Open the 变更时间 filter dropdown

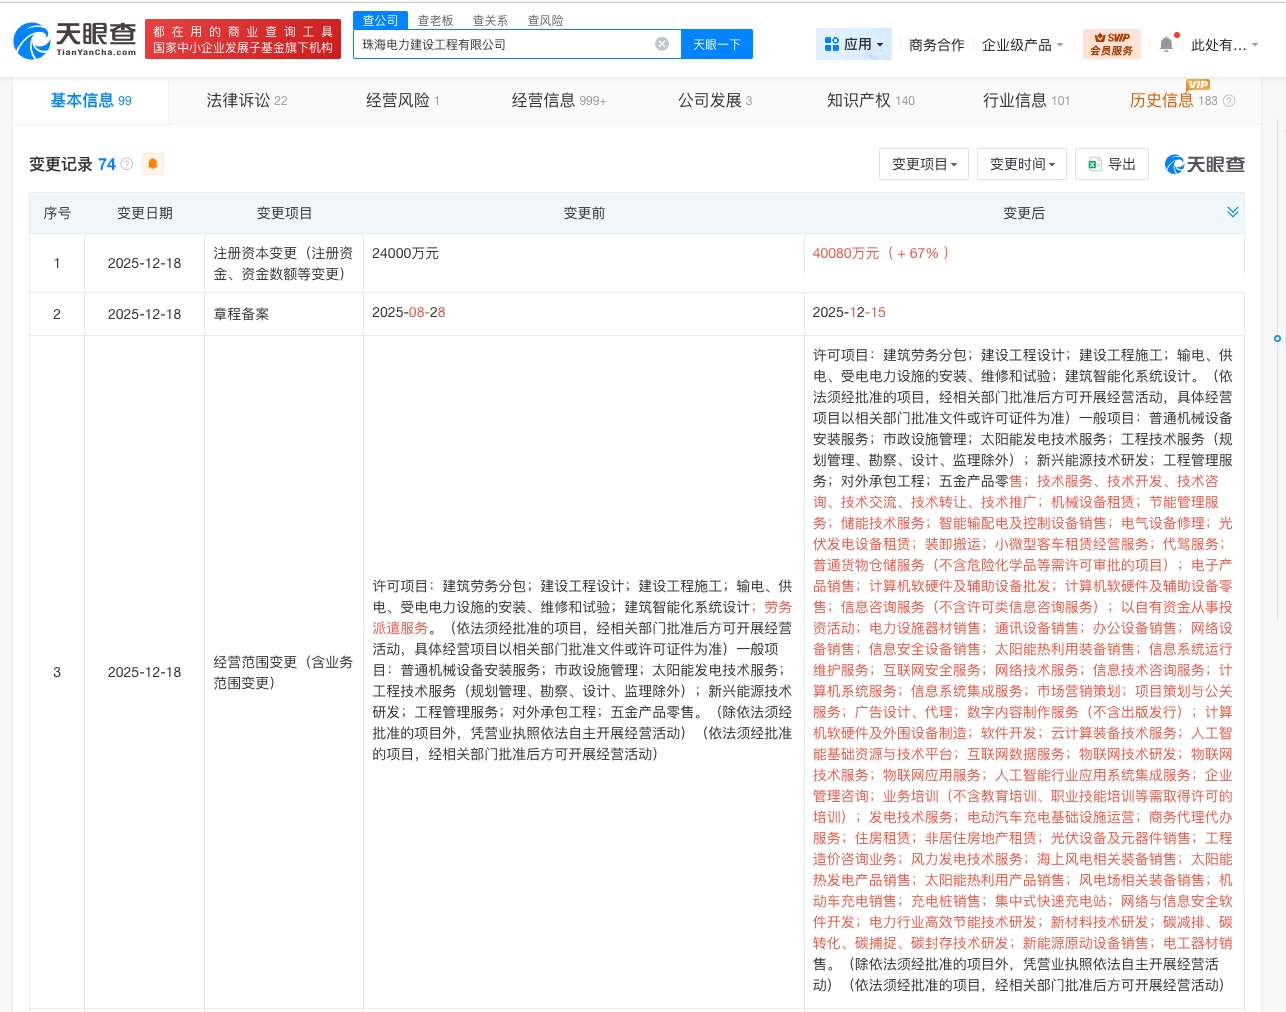coord(1021,164)
